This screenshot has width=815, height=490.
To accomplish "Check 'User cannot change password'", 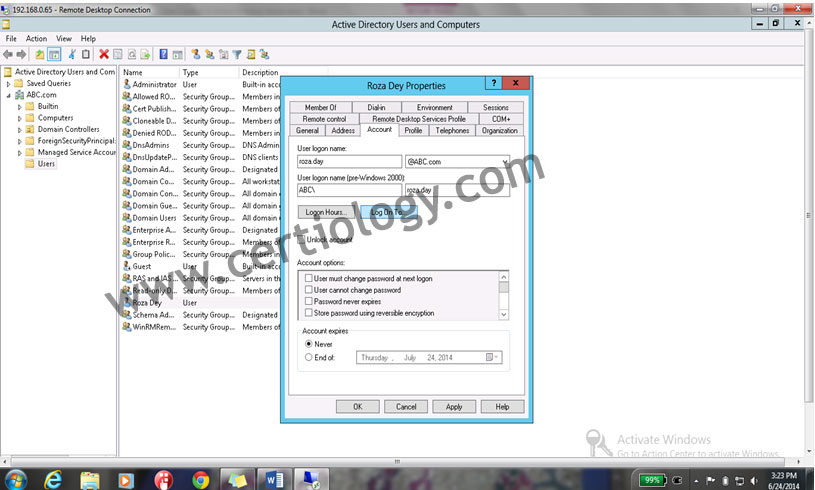I will click(x=308, y=289).
